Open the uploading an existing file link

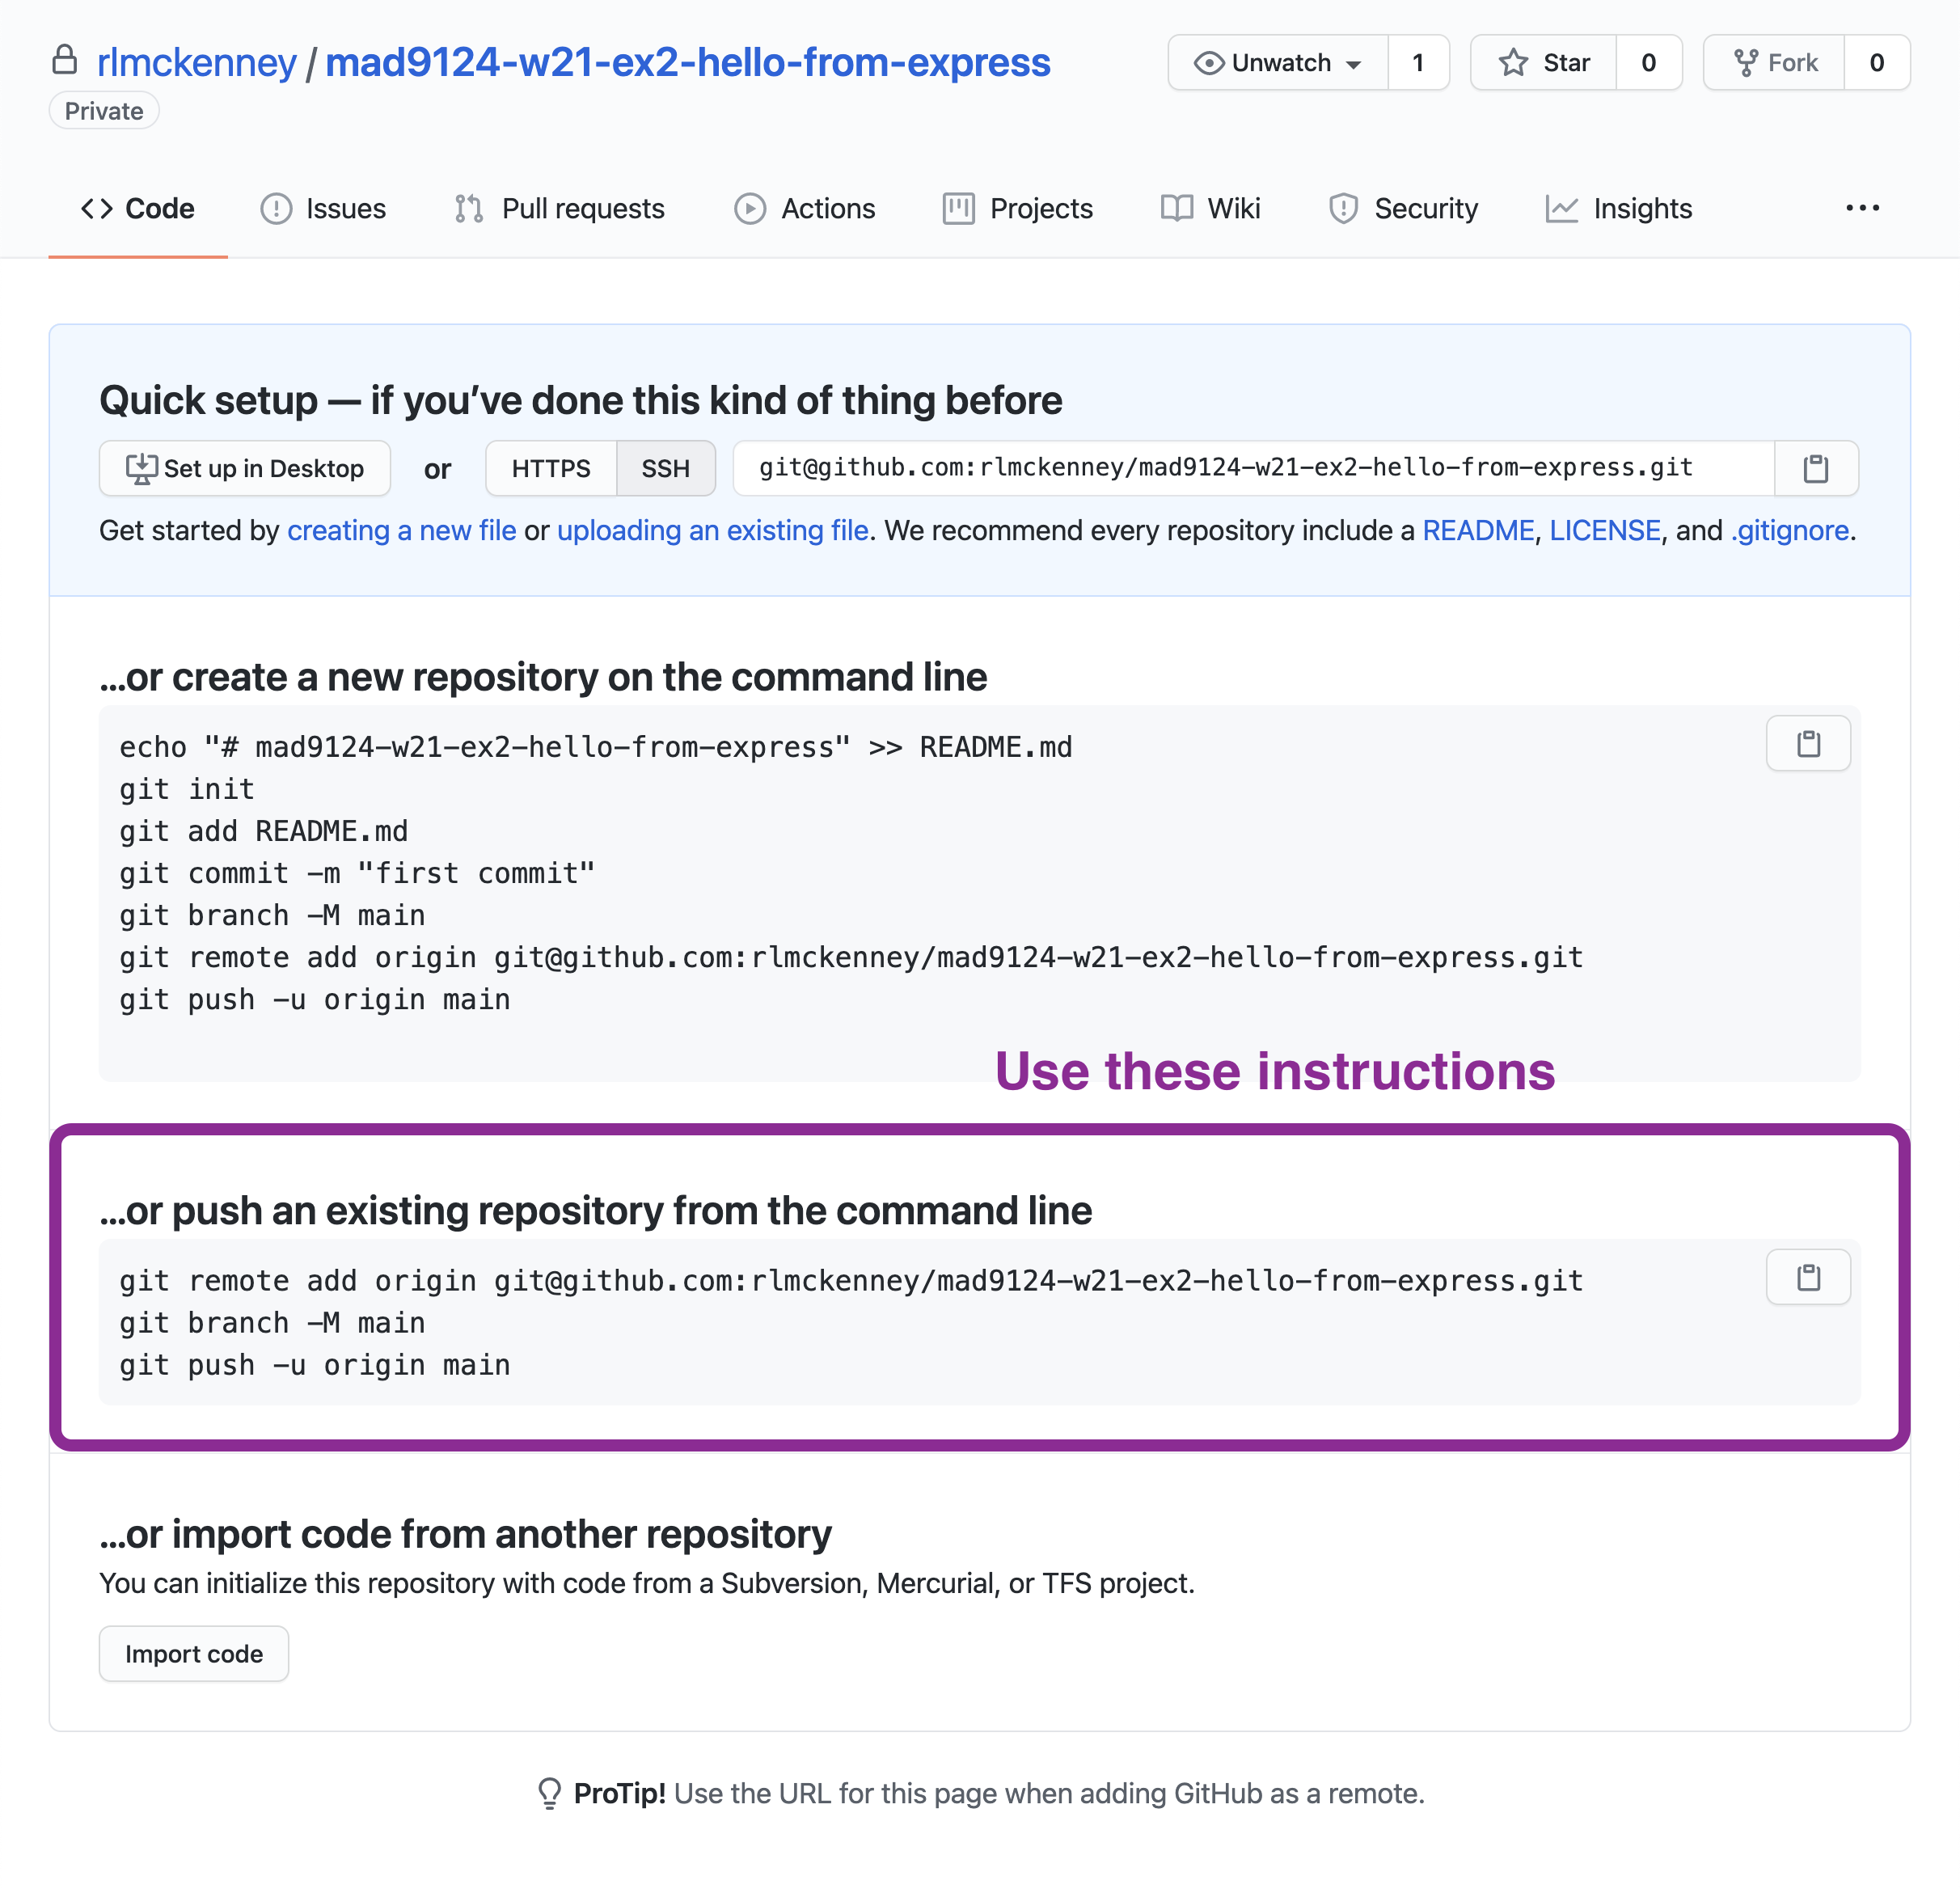click(x=713, y=530)
